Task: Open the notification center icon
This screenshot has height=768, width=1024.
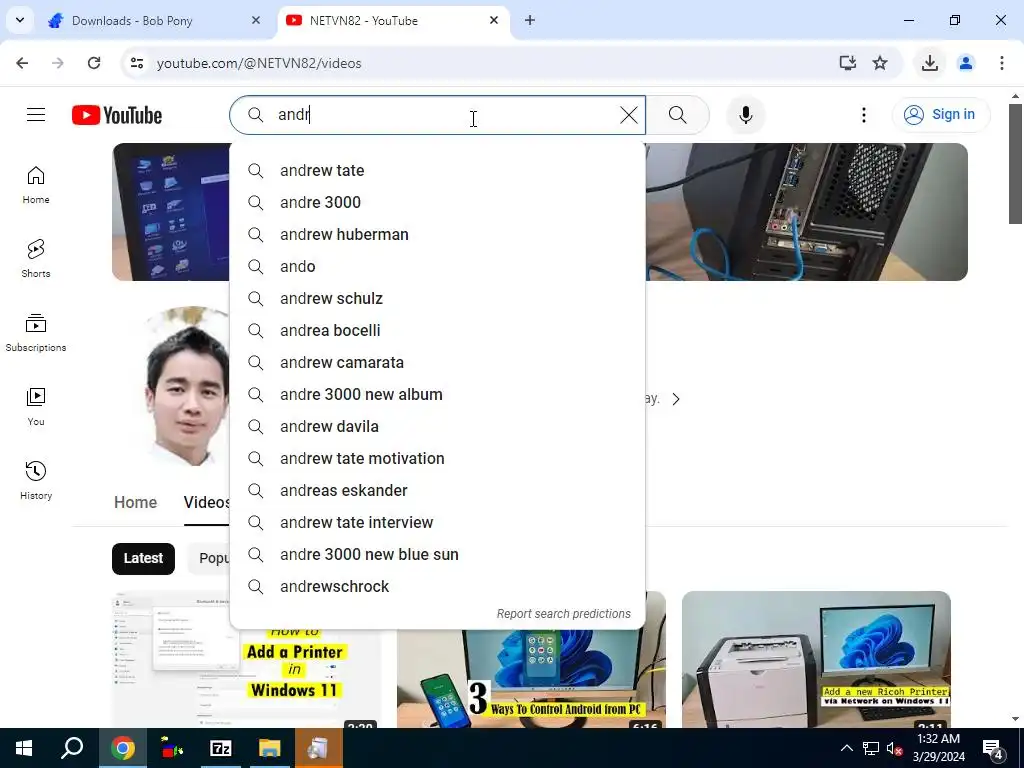Action: (993, 748)
